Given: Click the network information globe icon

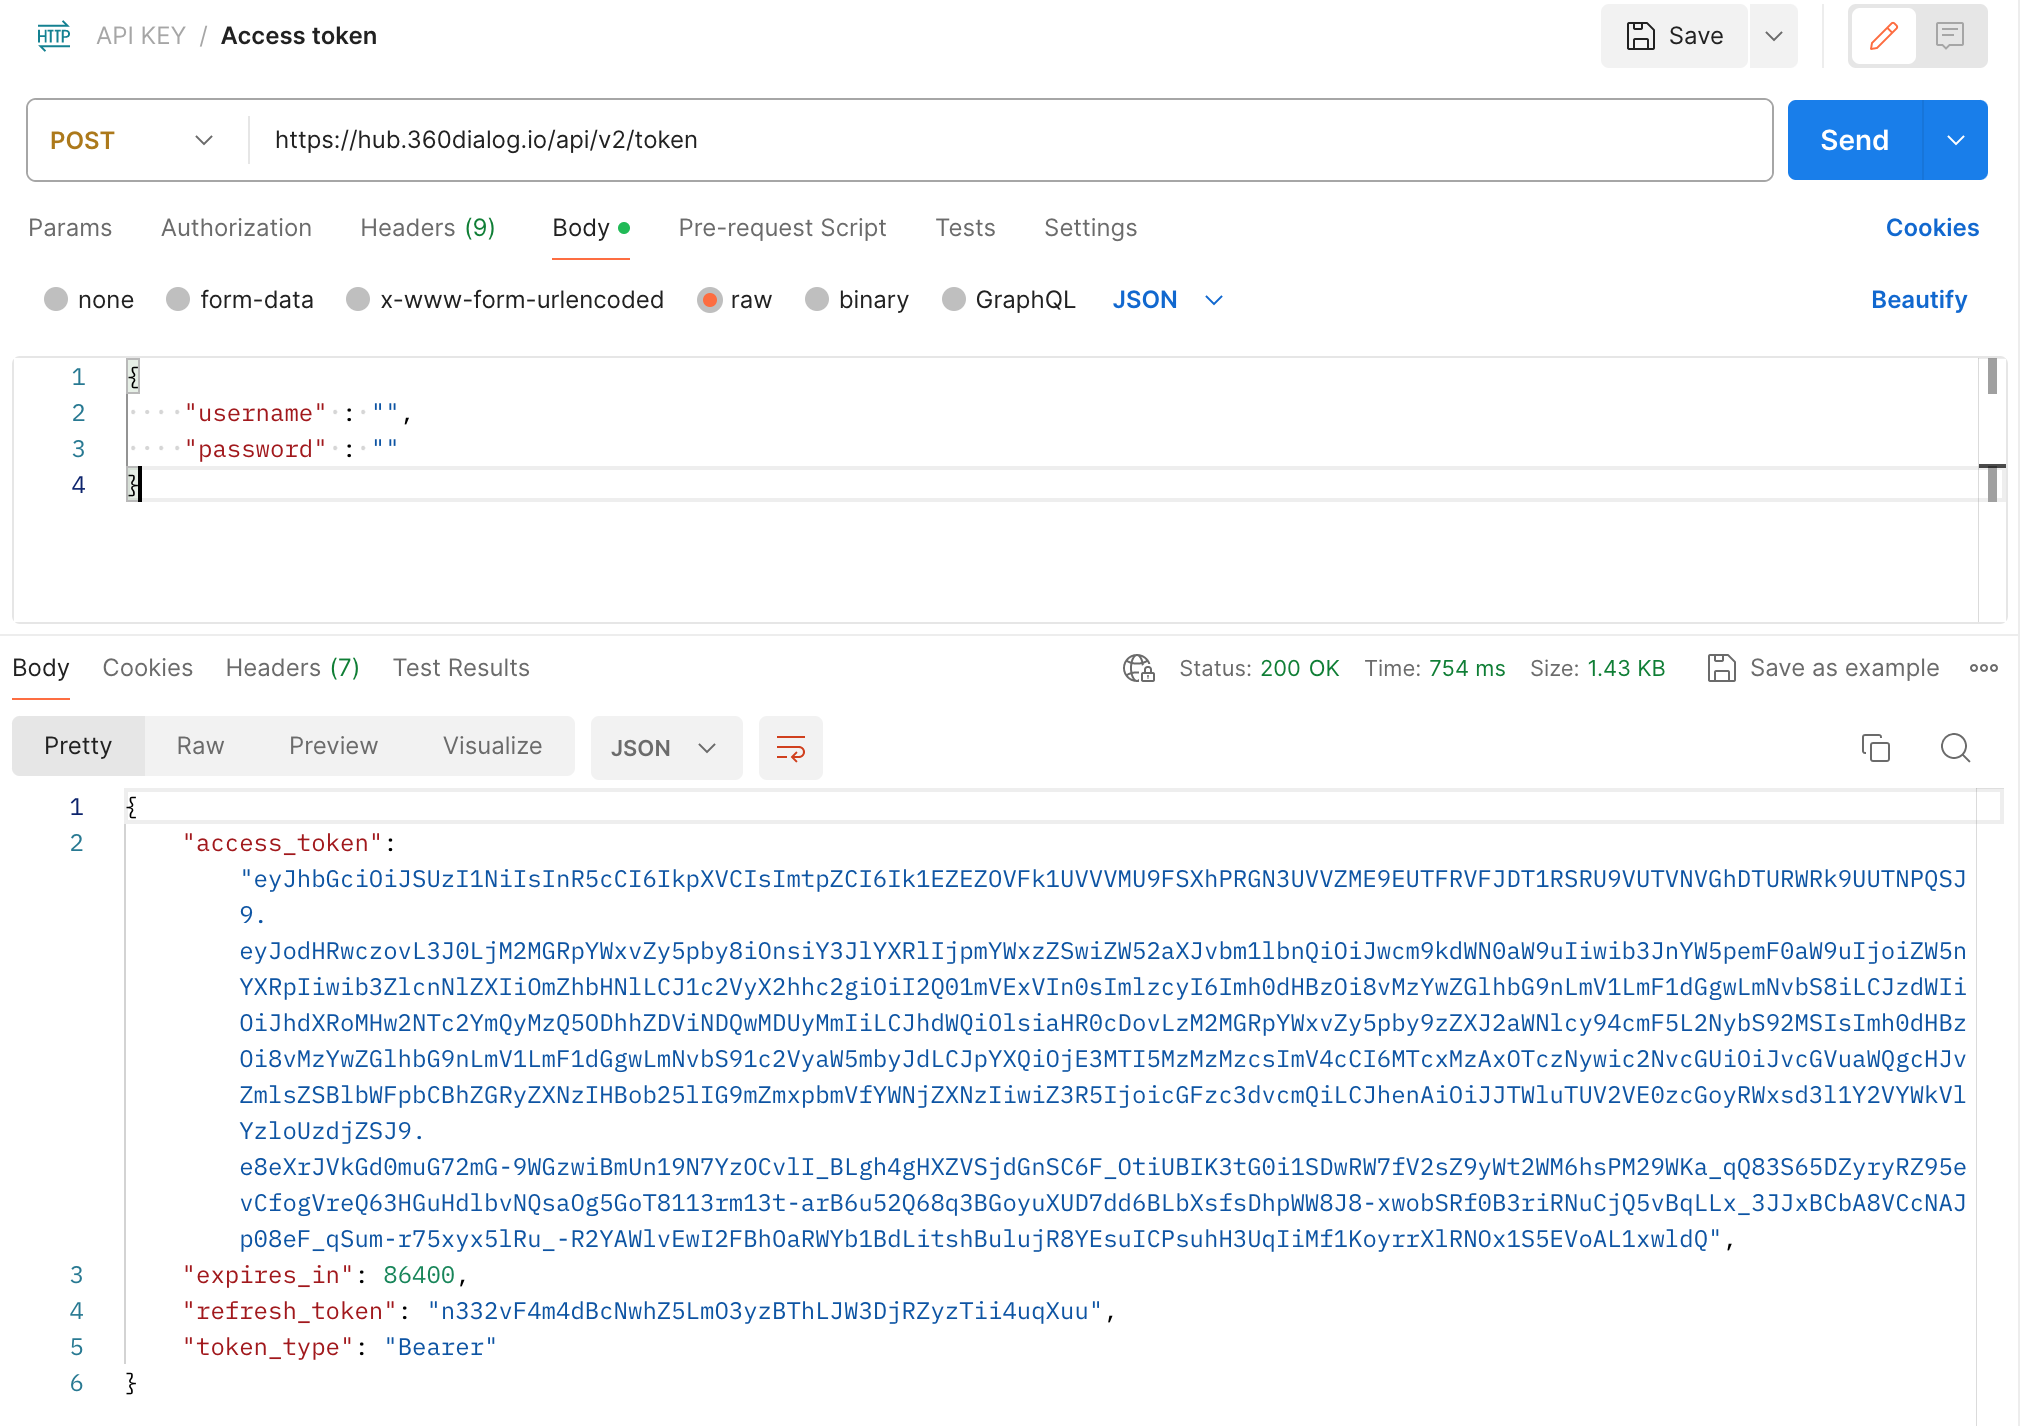Looking at the screenshot, I should point(1137,668).
